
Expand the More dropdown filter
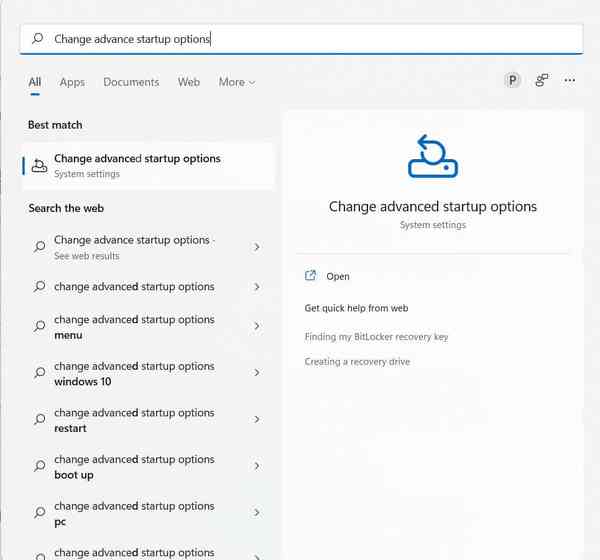coord(237,82)
